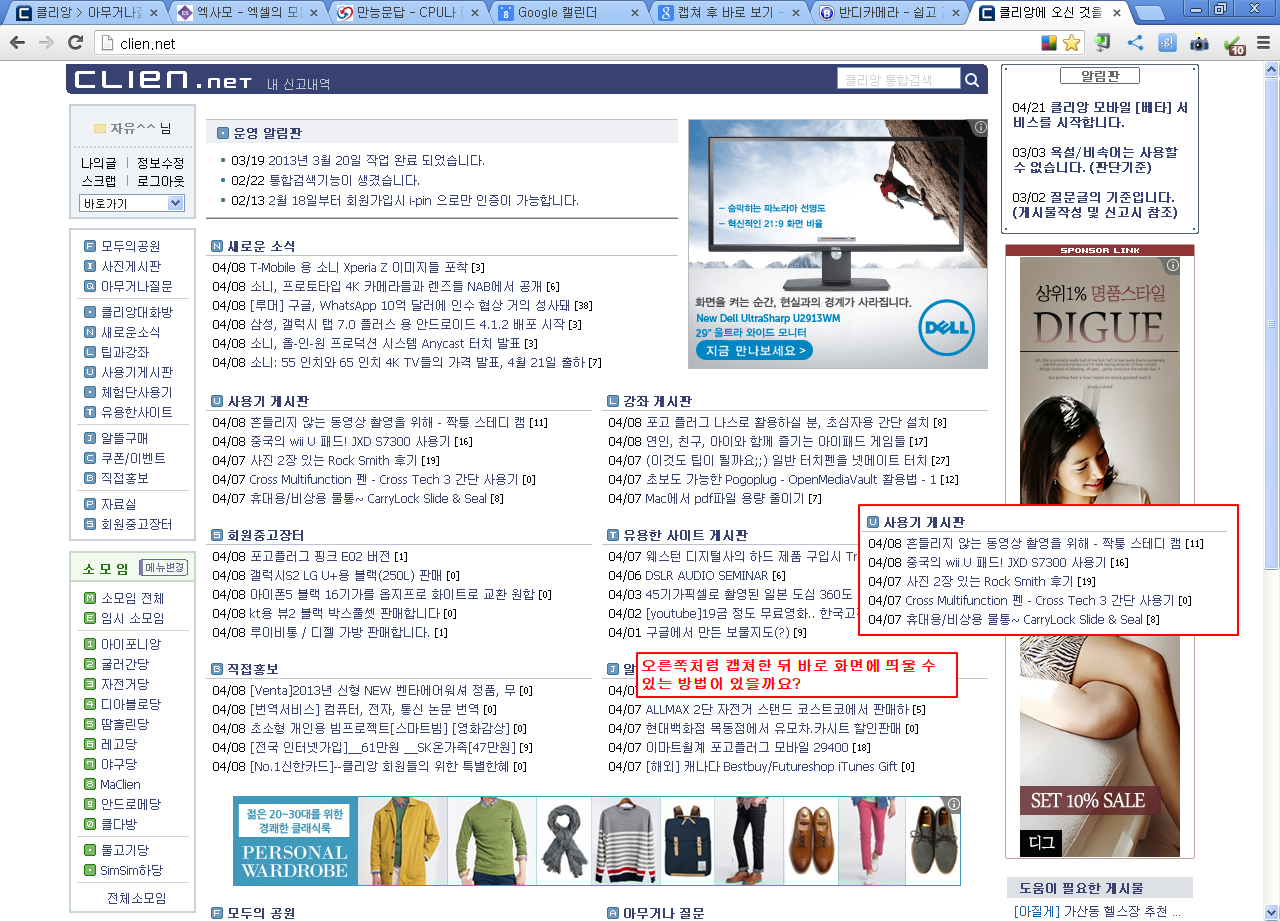Bookmark this page with the star icon
Viewport: 1280px width, 922px height.
(x=1071, y=43)
